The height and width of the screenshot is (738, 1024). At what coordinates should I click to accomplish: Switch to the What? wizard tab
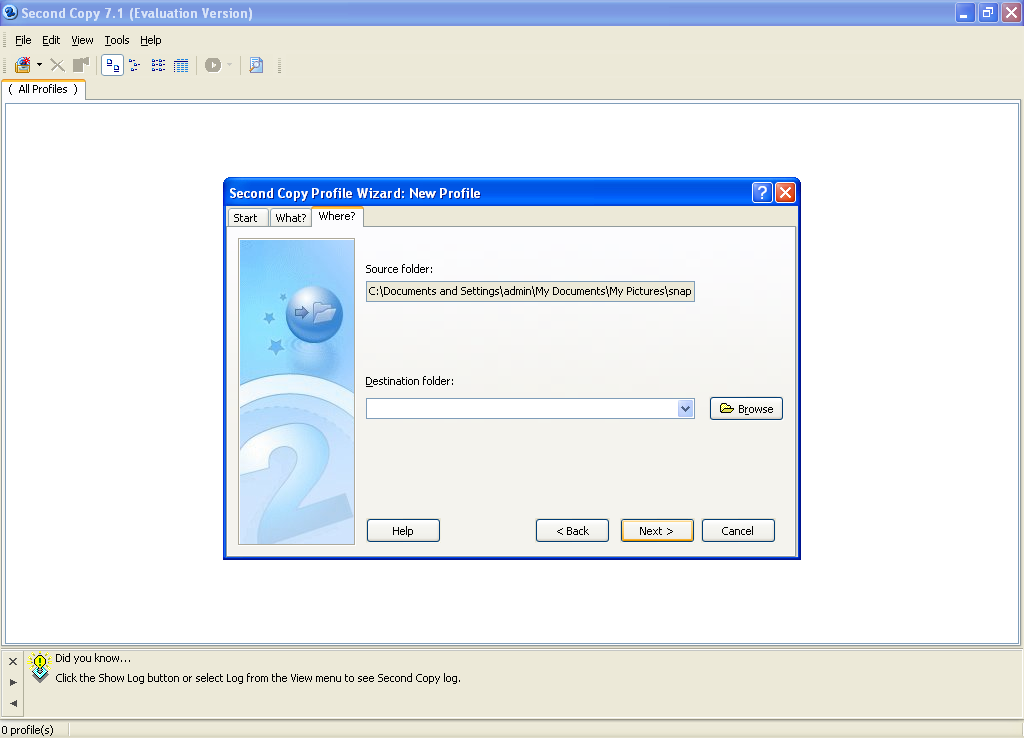[x=291, y=217]
